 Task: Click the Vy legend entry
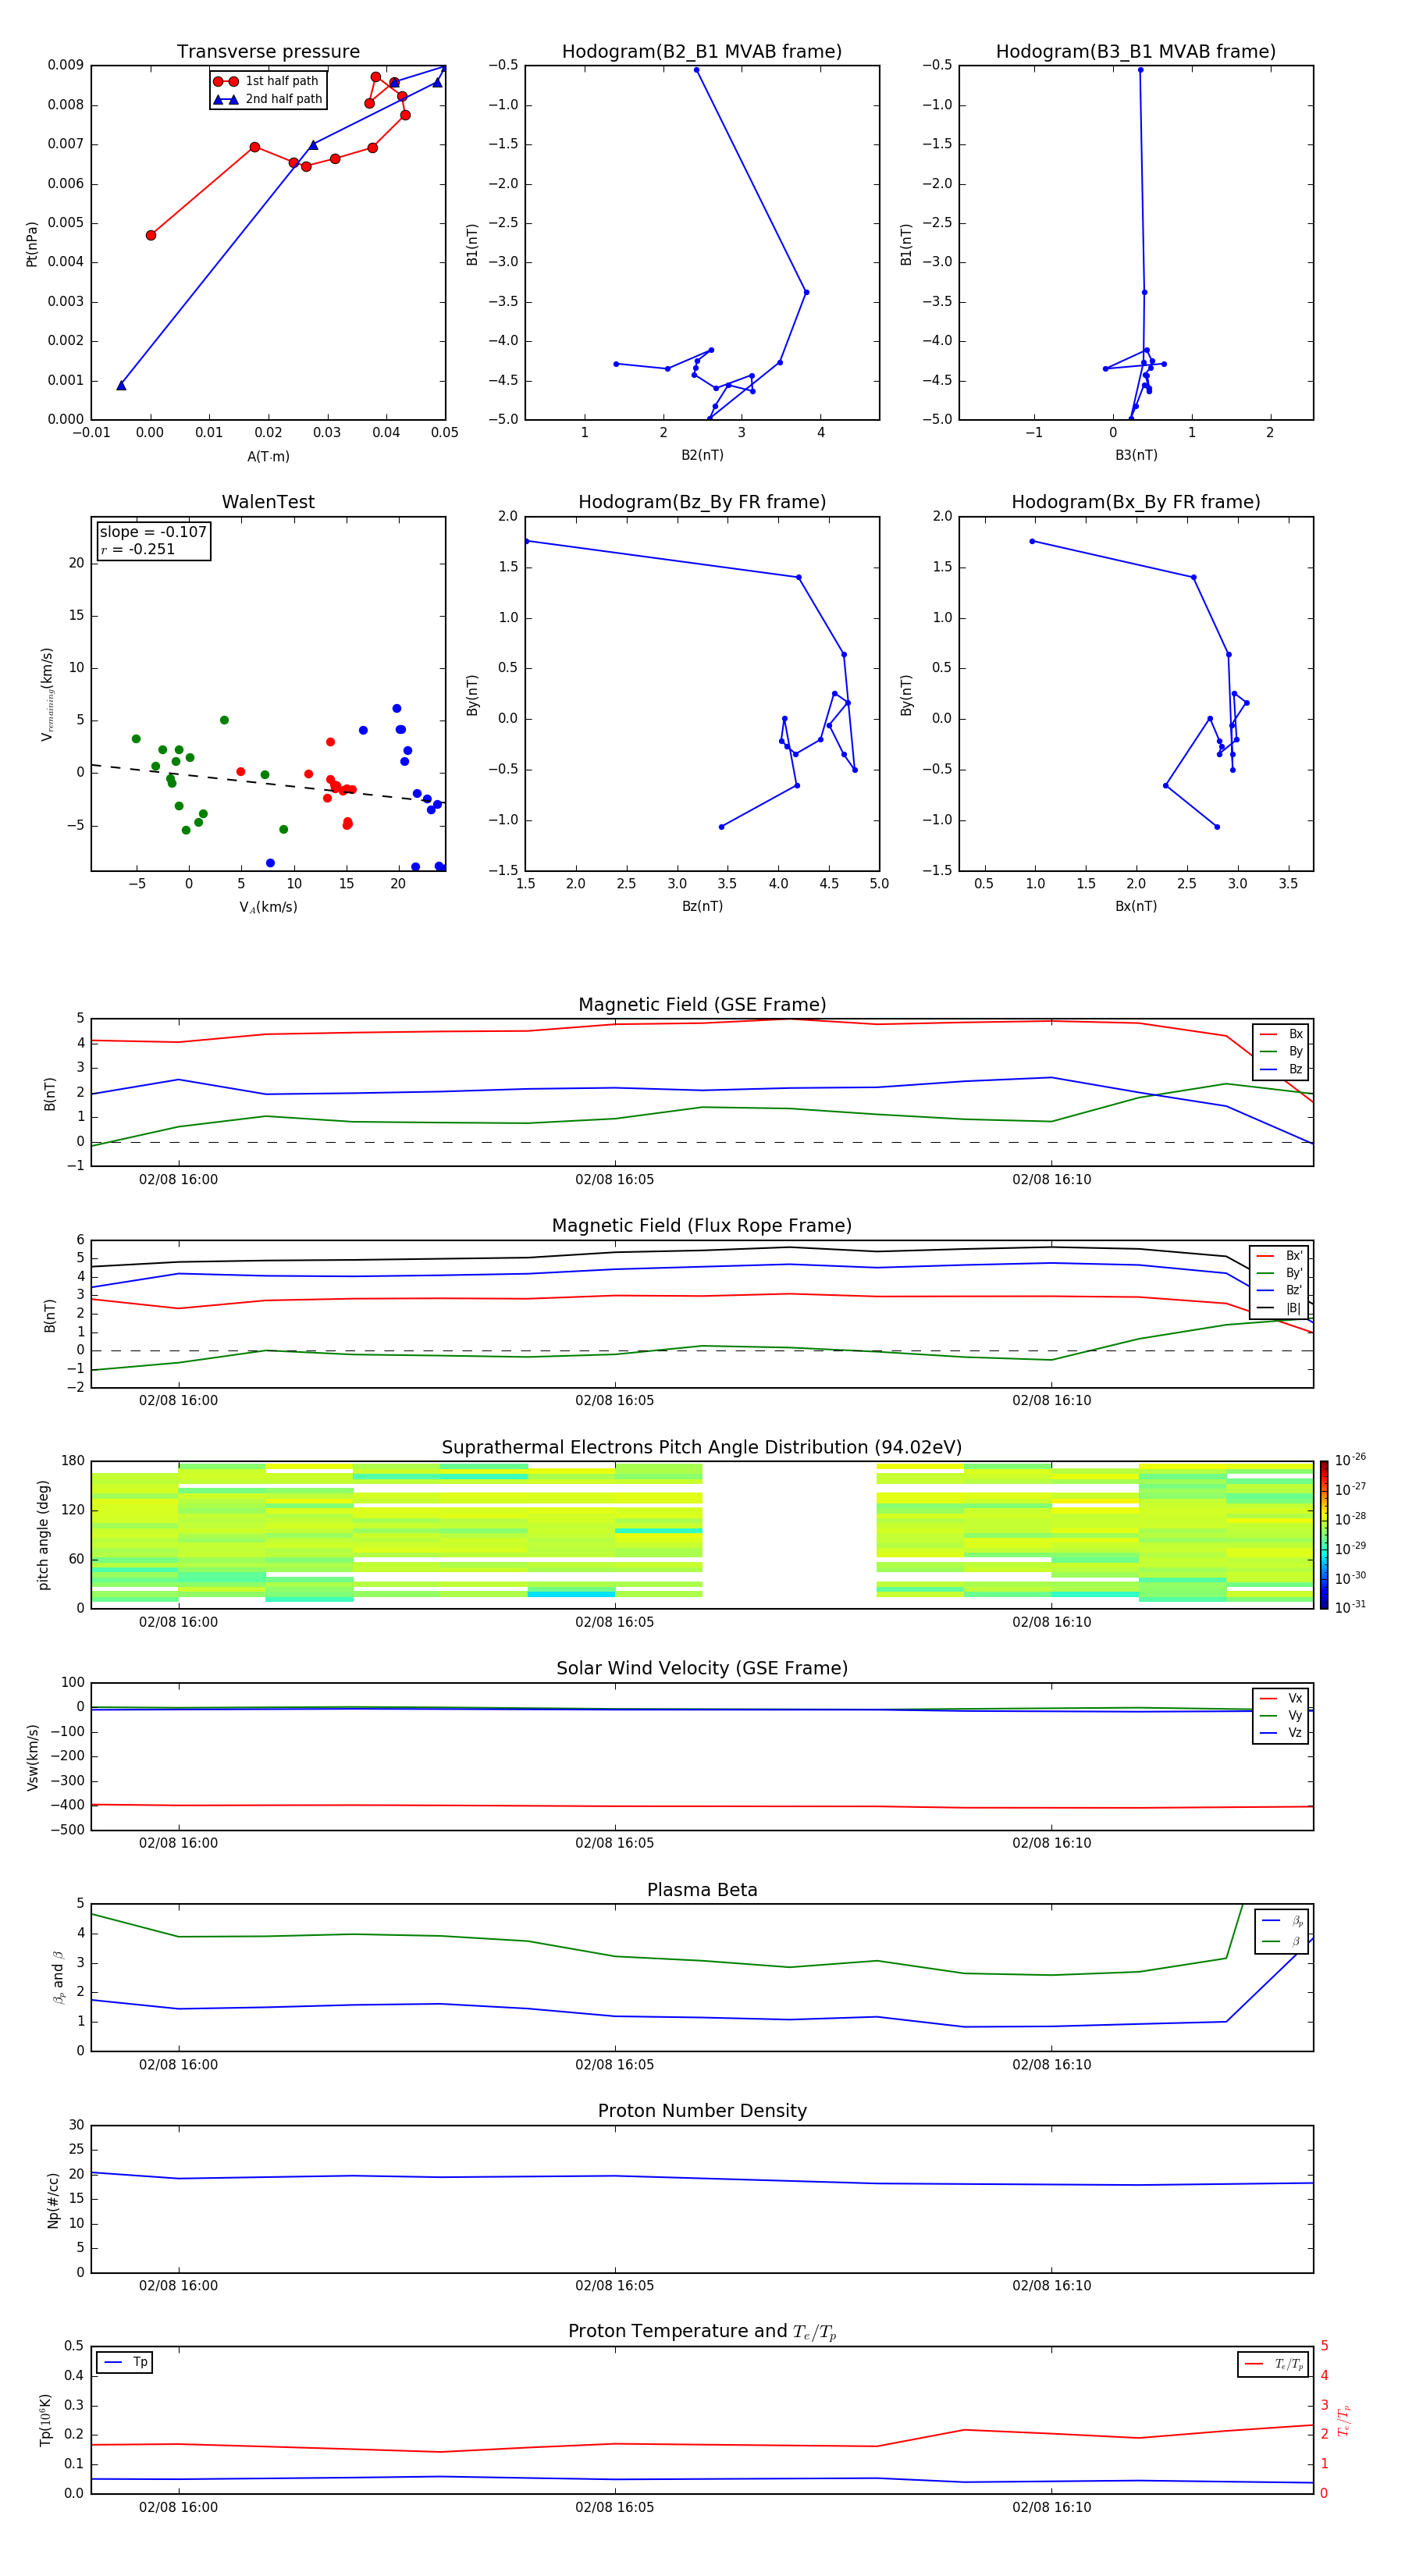[1281, 1716]
